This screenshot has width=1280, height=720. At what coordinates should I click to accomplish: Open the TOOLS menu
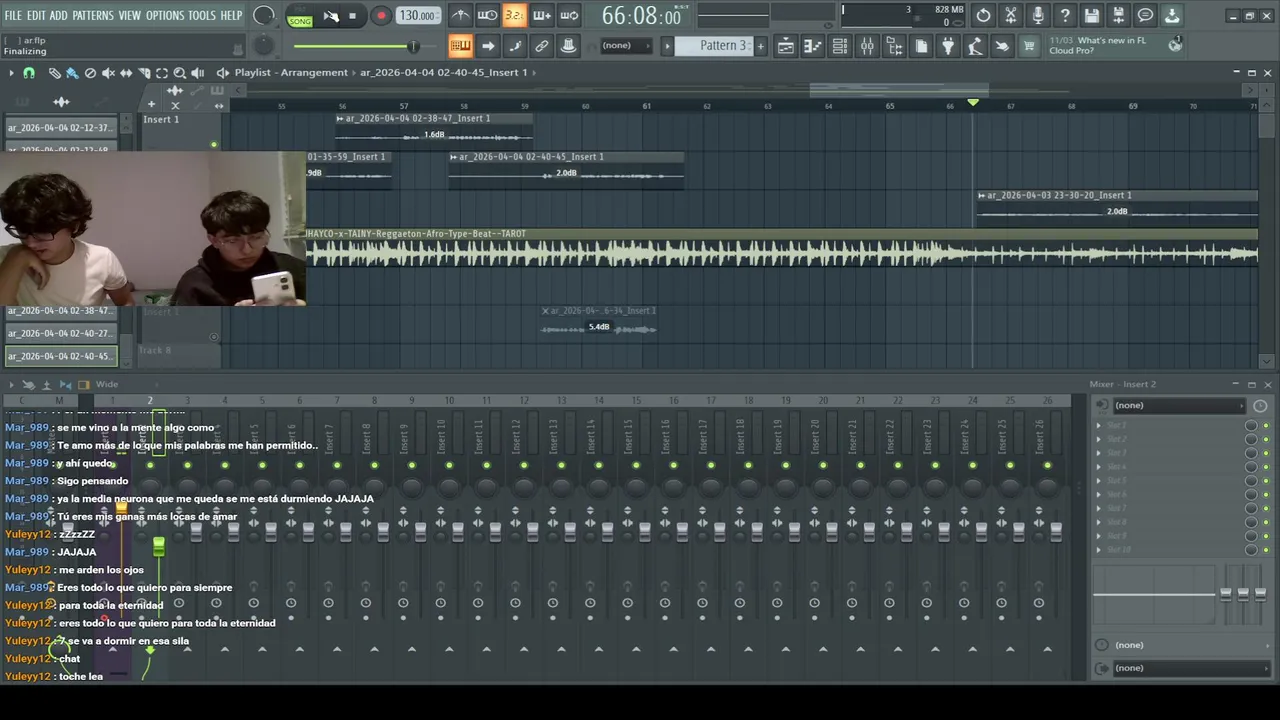[x=202, y=15]
